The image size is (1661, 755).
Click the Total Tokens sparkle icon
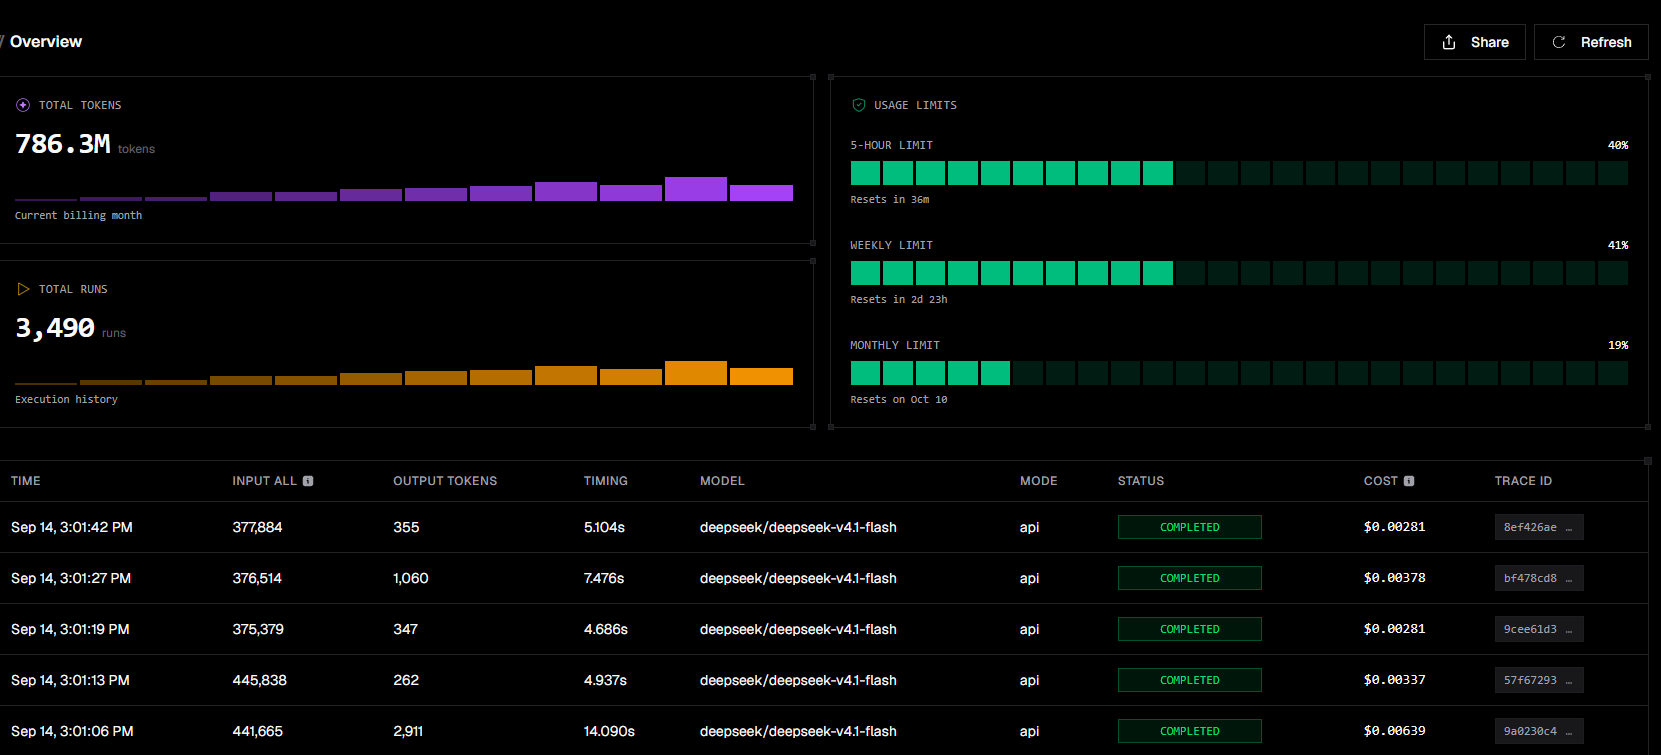click(23, 105)
